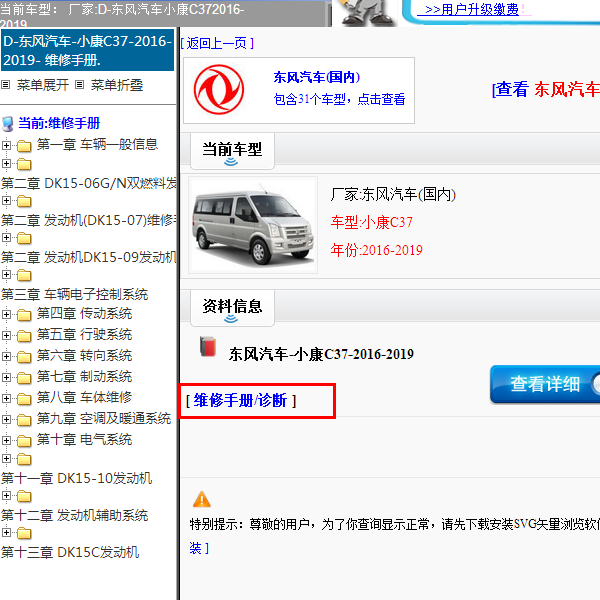Expand 第四章 传动系统 tree node
The image size is (600, 600).
6,314
